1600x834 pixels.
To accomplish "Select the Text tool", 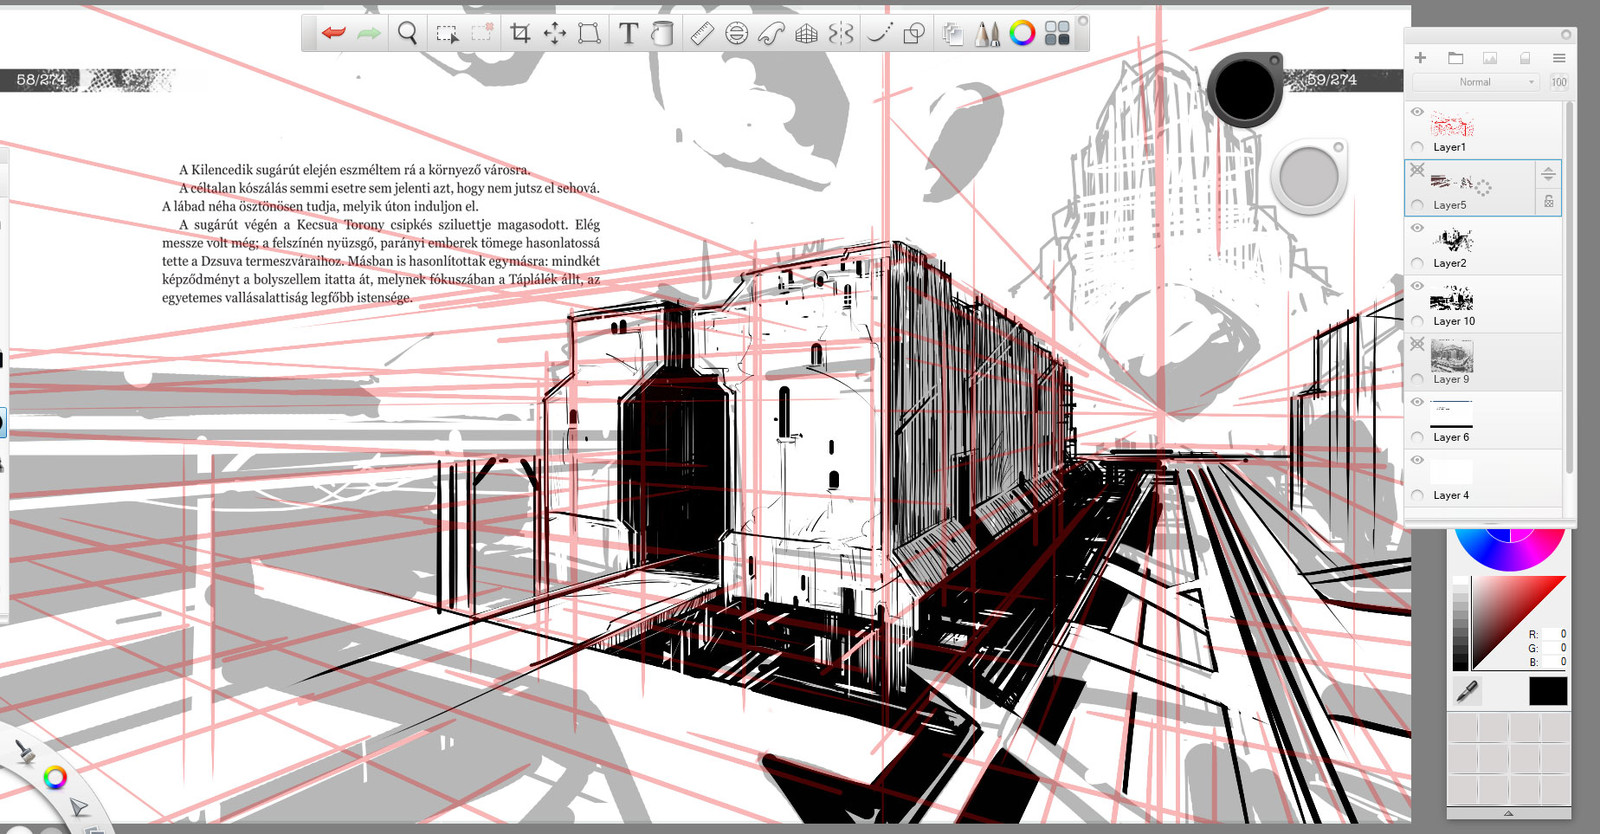I will pyautogui.click(x=628, y=33).
